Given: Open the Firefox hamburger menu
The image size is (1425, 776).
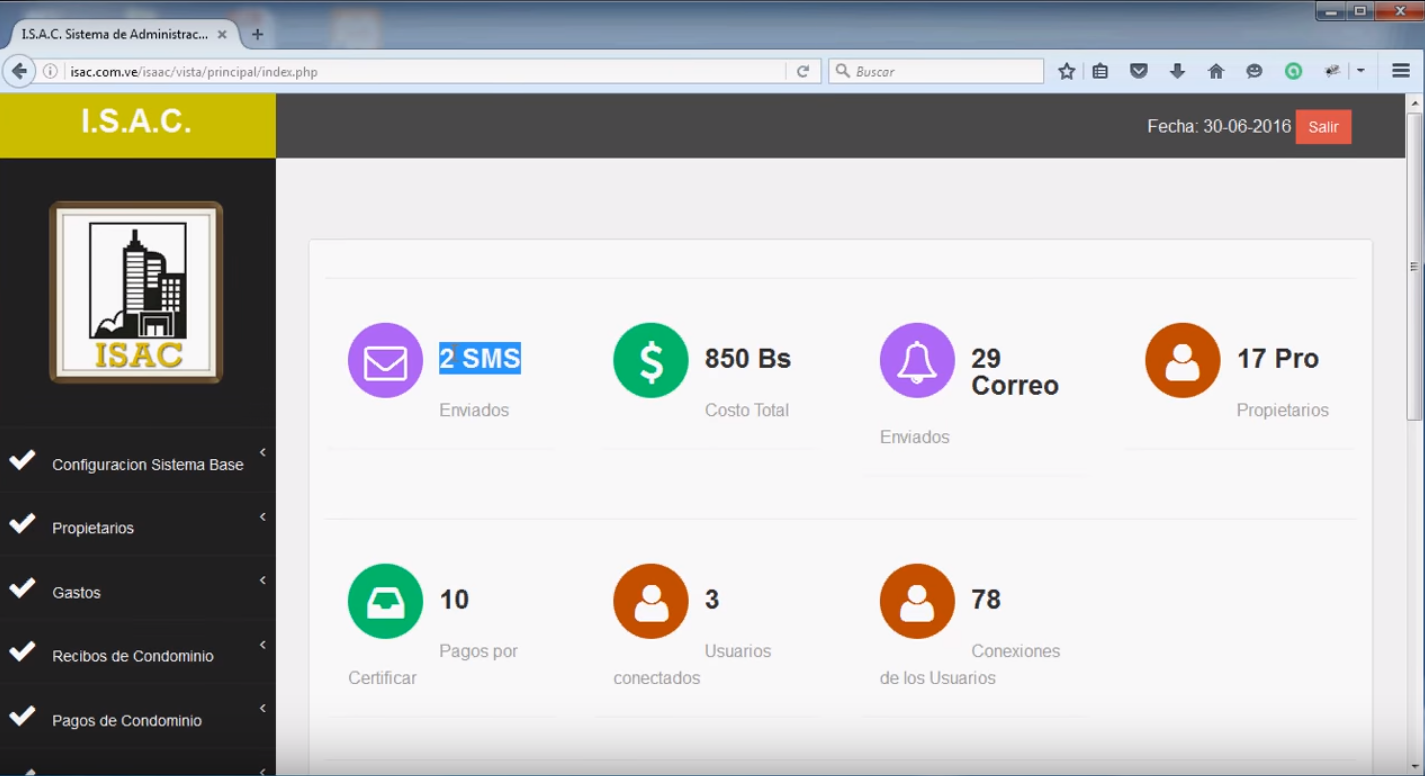Looking at the screenshot, I should click(x=1401, y=71).
